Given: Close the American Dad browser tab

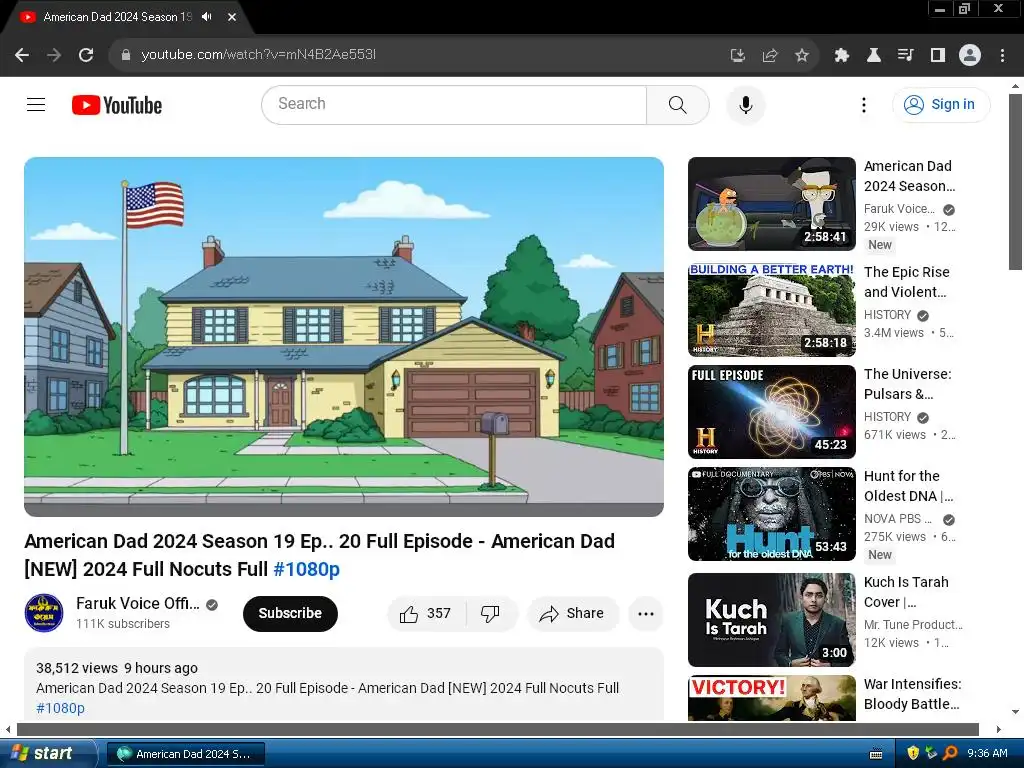Looking at the screenshot, I should coord(232,17).
